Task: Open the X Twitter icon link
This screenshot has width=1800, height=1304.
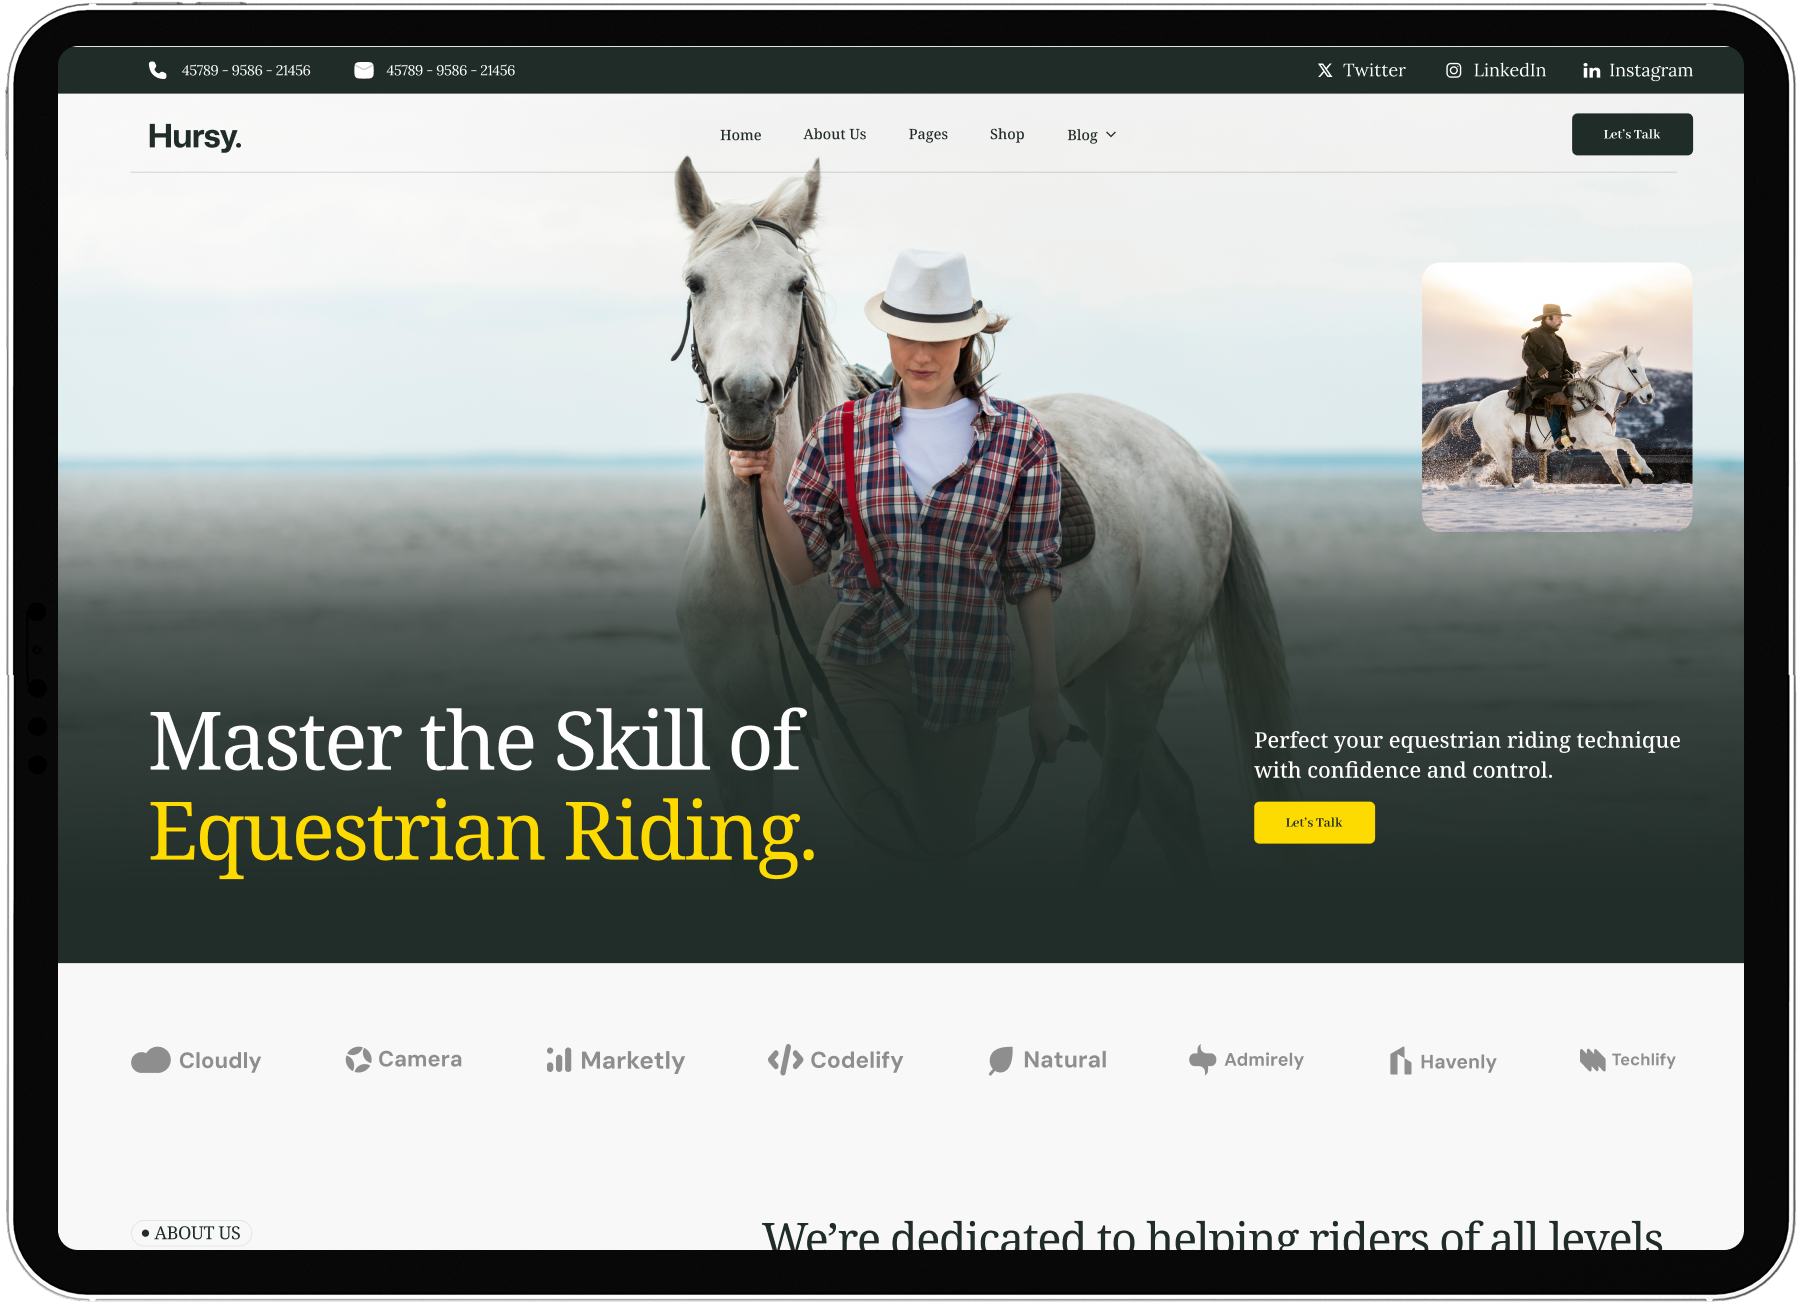Action: [1325, 70]
